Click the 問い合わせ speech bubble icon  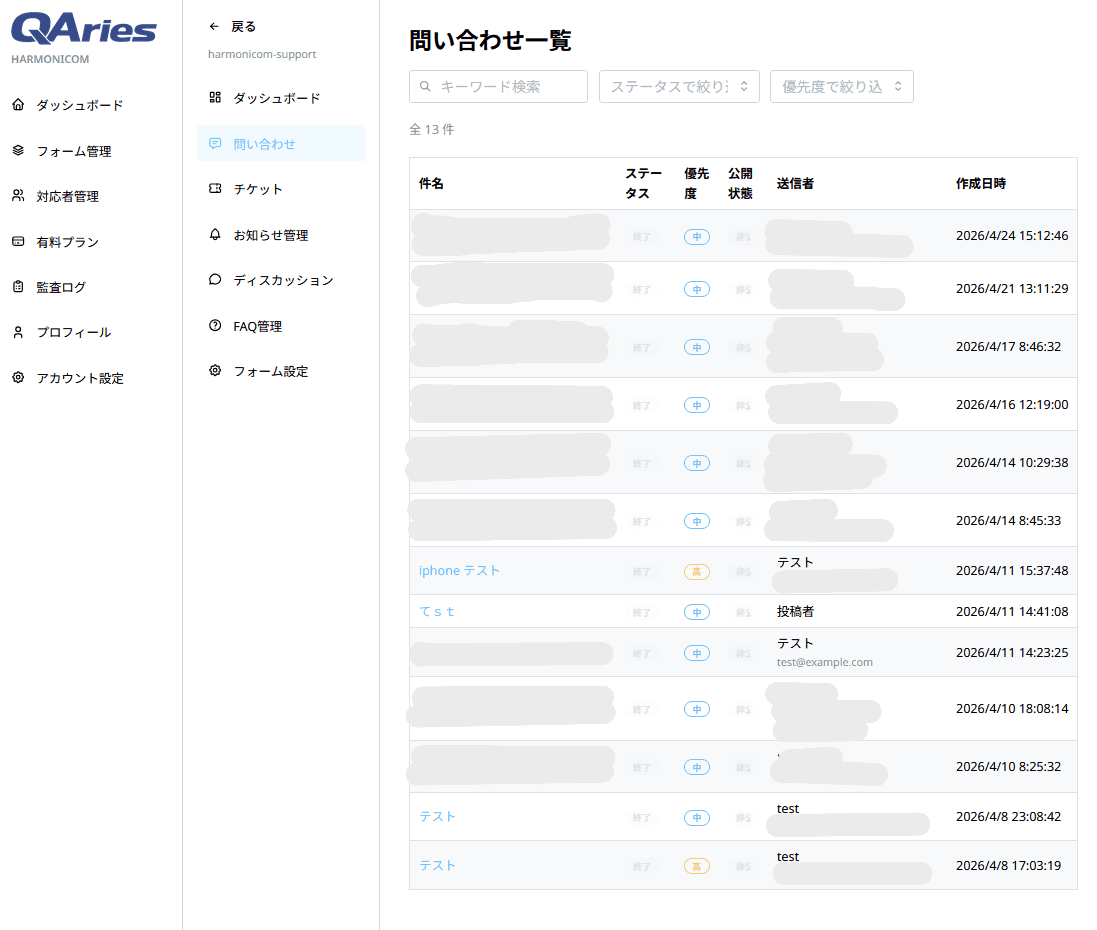tap(214, 143)
